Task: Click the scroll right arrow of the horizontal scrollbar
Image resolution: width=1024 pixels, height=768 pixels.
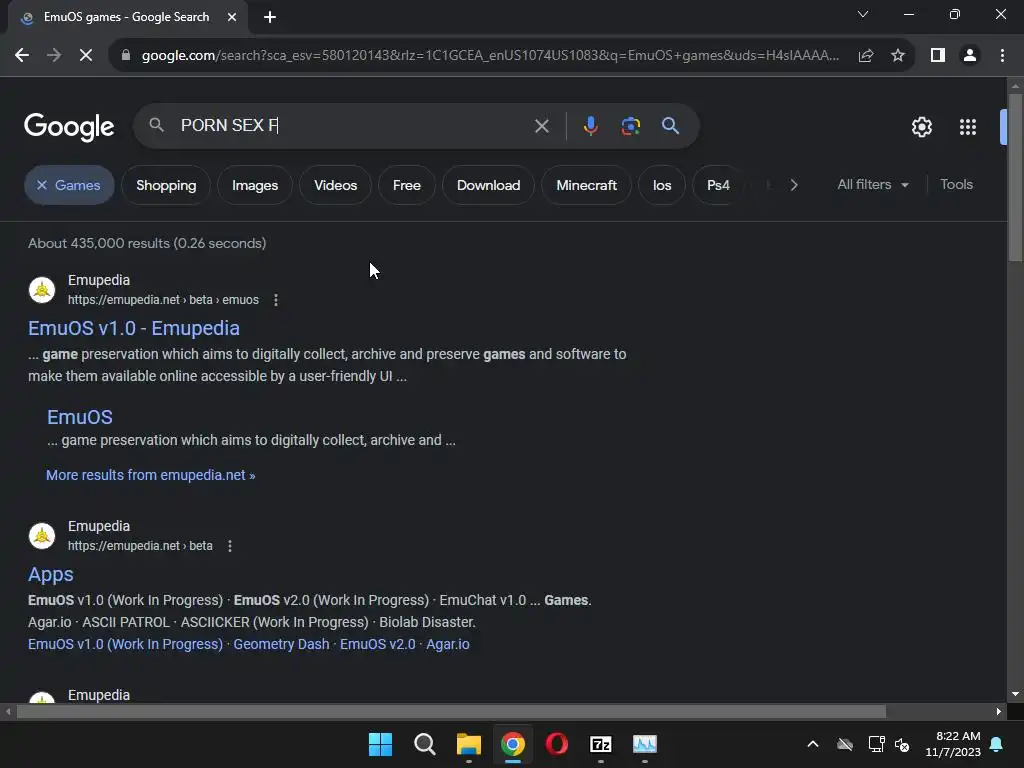Action: (x=999, y=711)
